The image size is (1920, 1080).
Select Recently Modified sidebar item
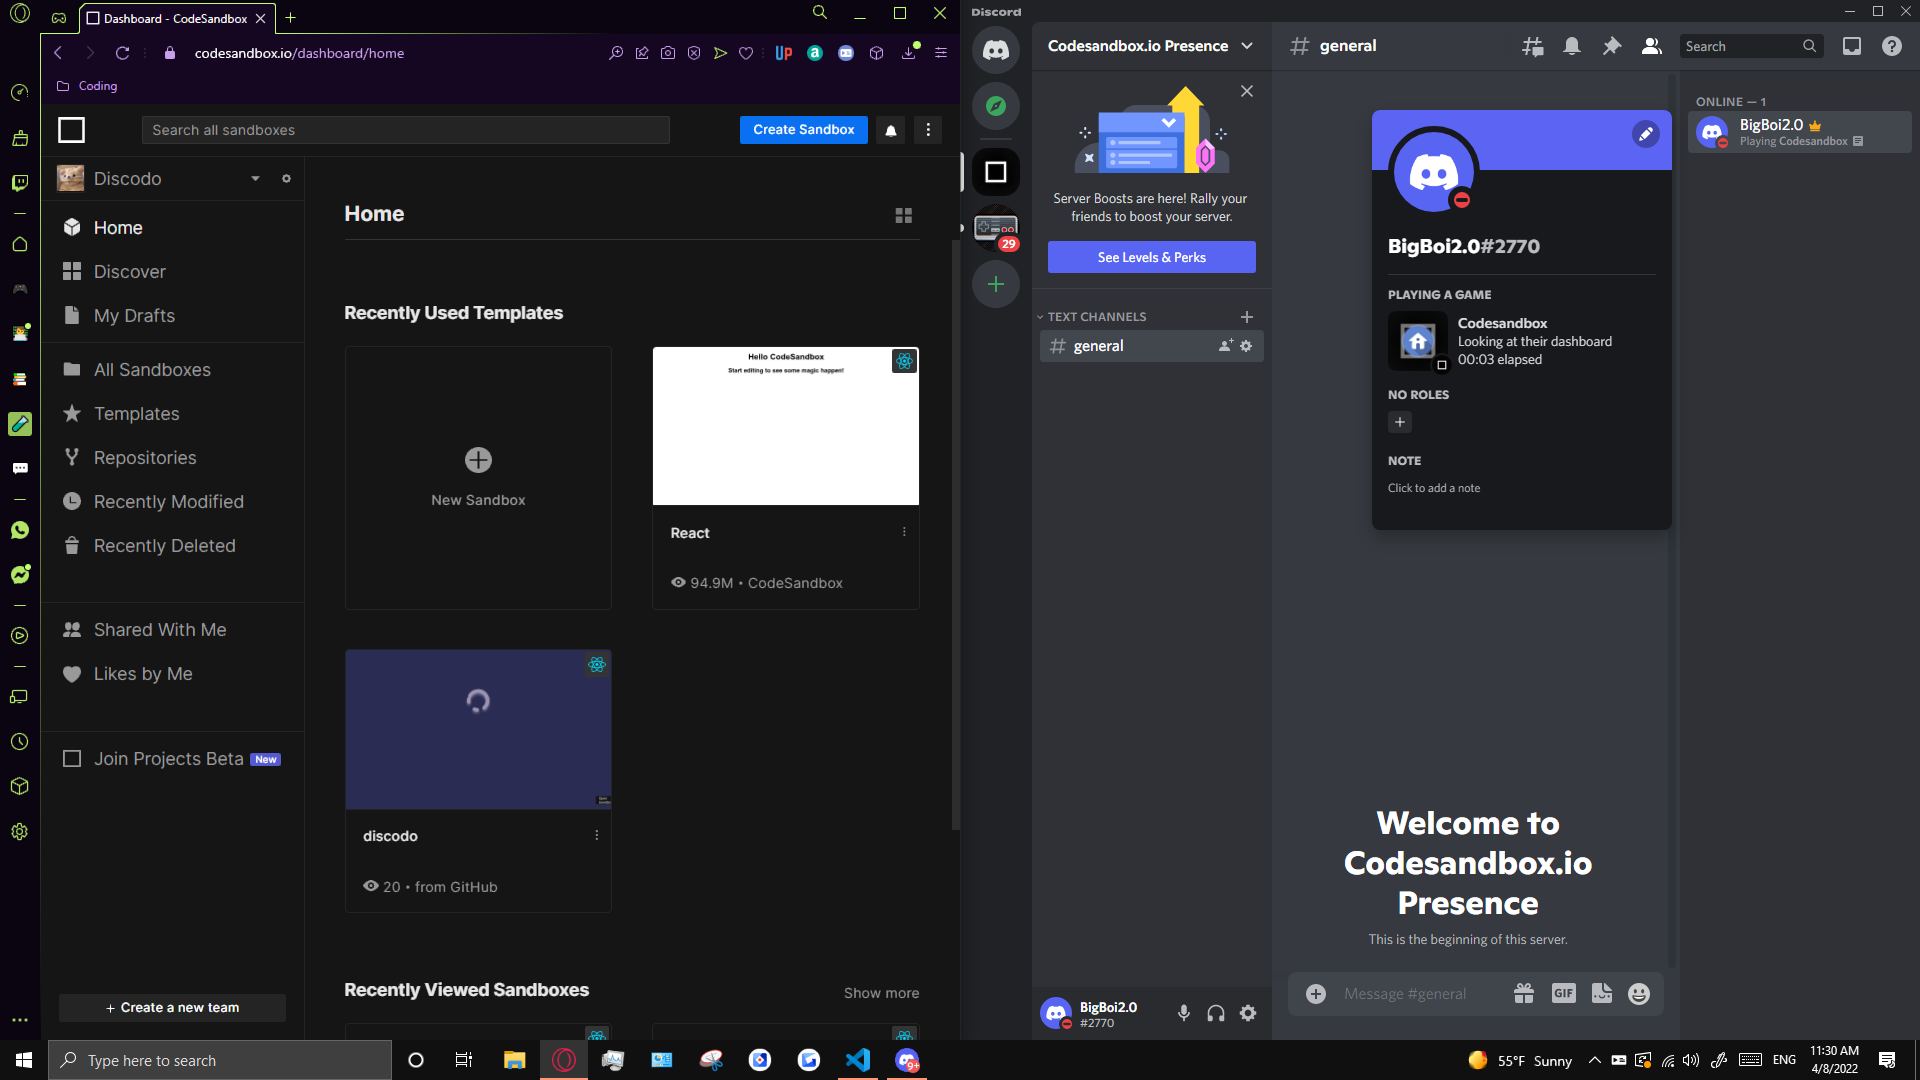pyautogui.click(x=168, y=502)
